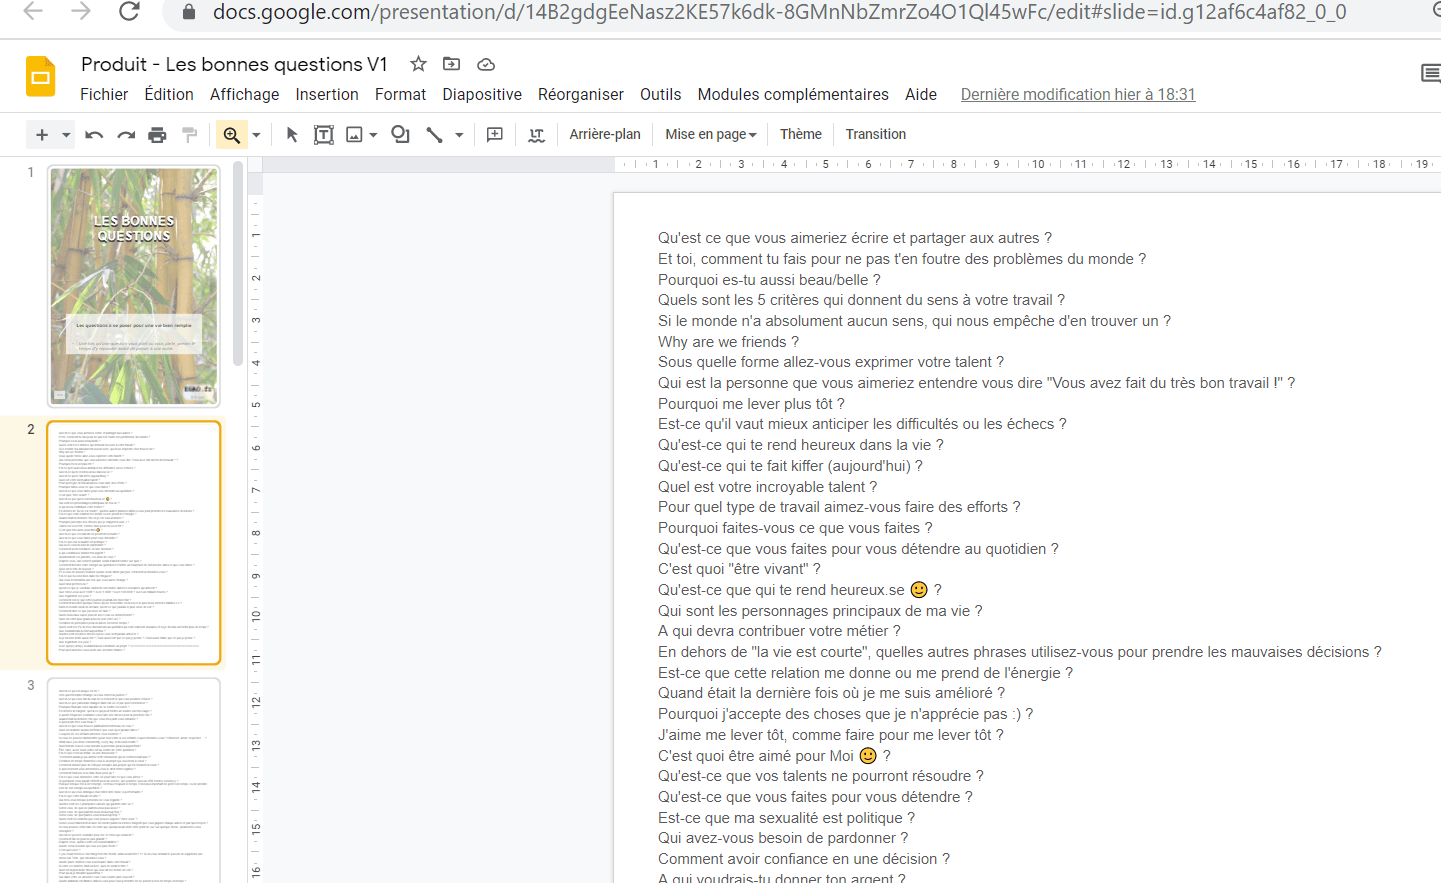
Task: Click Arrière-plan button
Action: point(605,134)
